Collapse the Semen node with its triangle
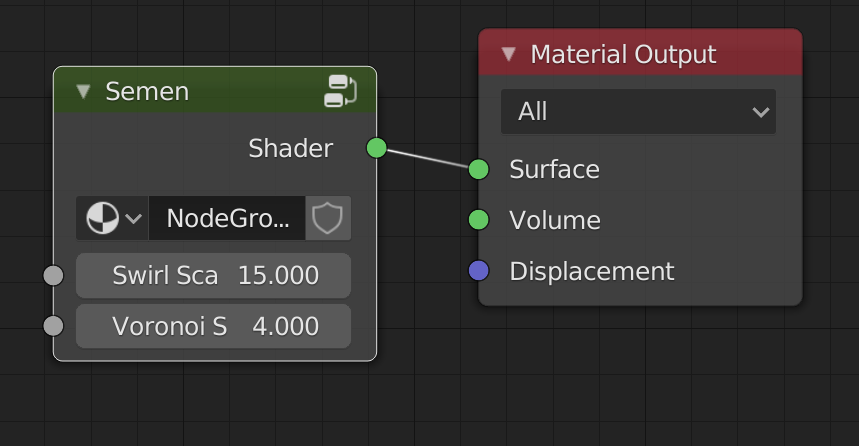This screenshot has width=859, height=446. (x=83, y=91)
